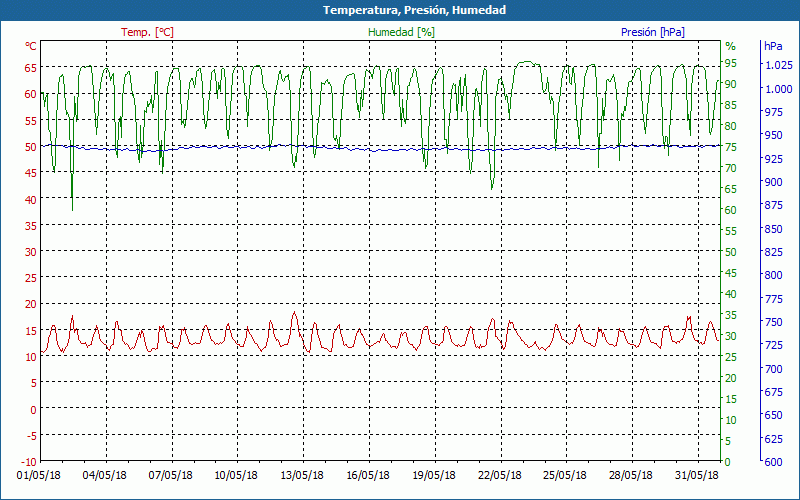800x500 pixels.
Task: Click the -10 value on temperature axis
Action: (x=29, y=462)
